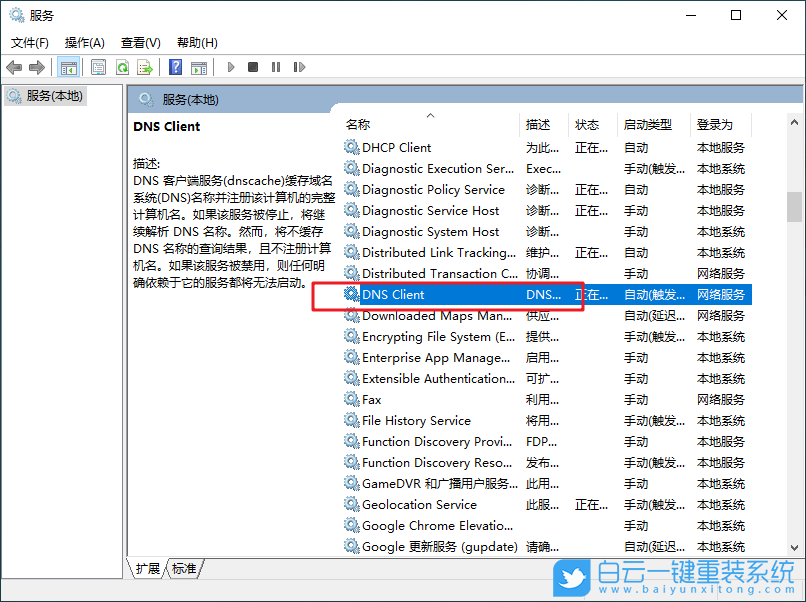Open the Properties icon on the toolbar
The height and width of the screenshot is (602, 806).
click(95, 67)
